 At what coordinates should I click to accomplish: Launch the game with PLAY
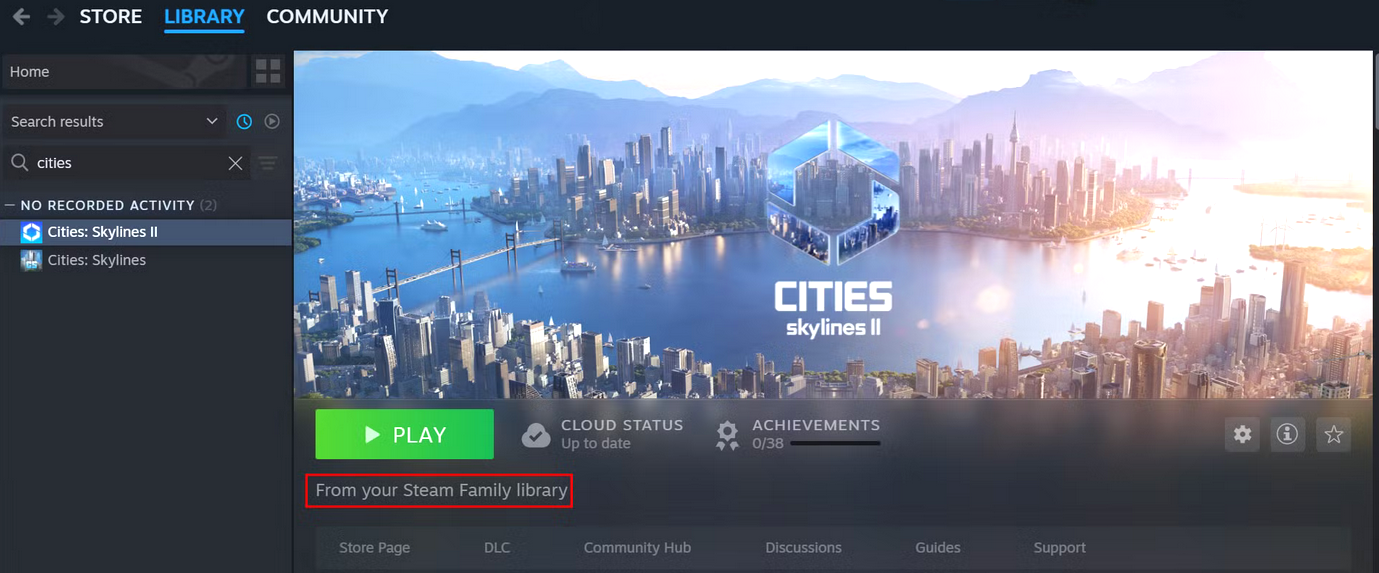[404, 434]
